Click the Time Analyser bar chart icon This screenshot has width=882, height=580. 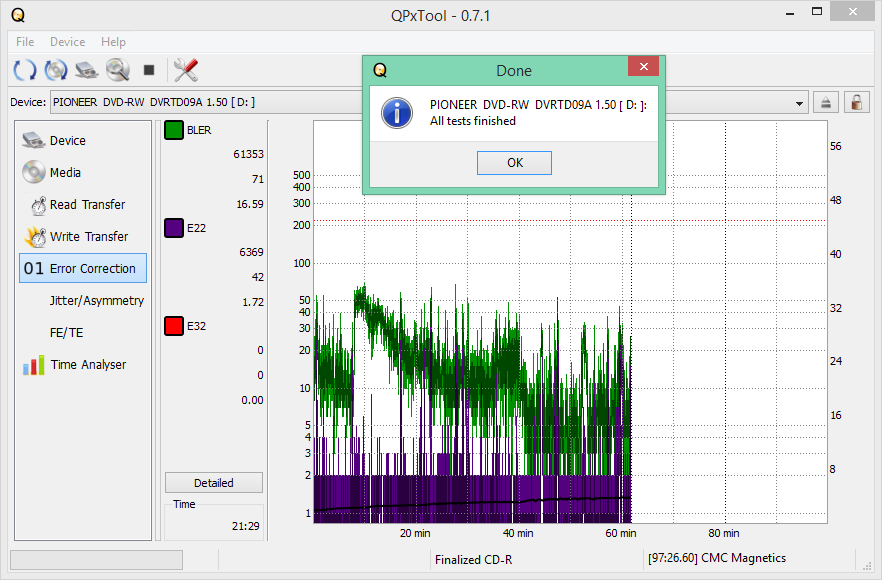[34, 365]
